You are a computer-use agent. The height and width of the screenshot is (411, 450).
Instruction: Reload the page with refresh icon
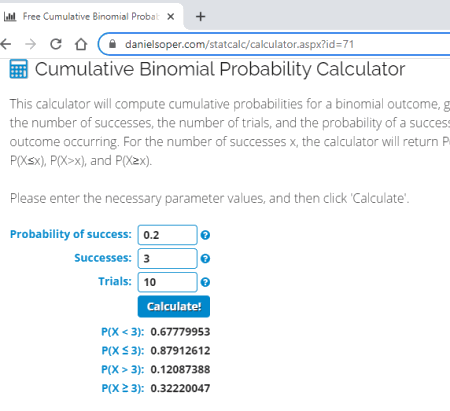coord(56,44)
